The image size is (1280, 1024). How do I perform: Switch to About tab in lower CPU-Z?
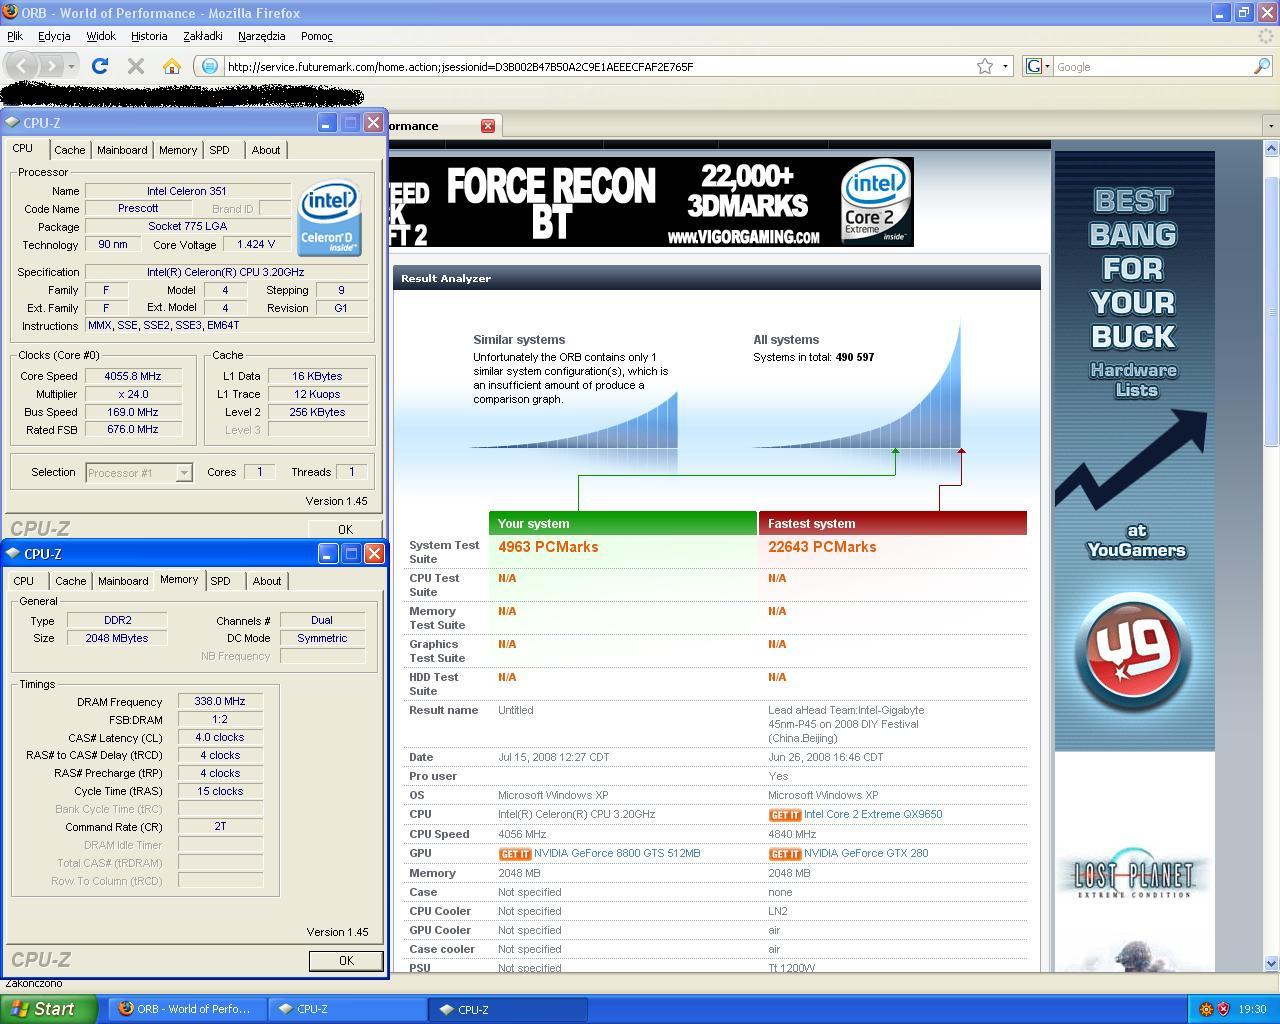[x=267, y=581]
